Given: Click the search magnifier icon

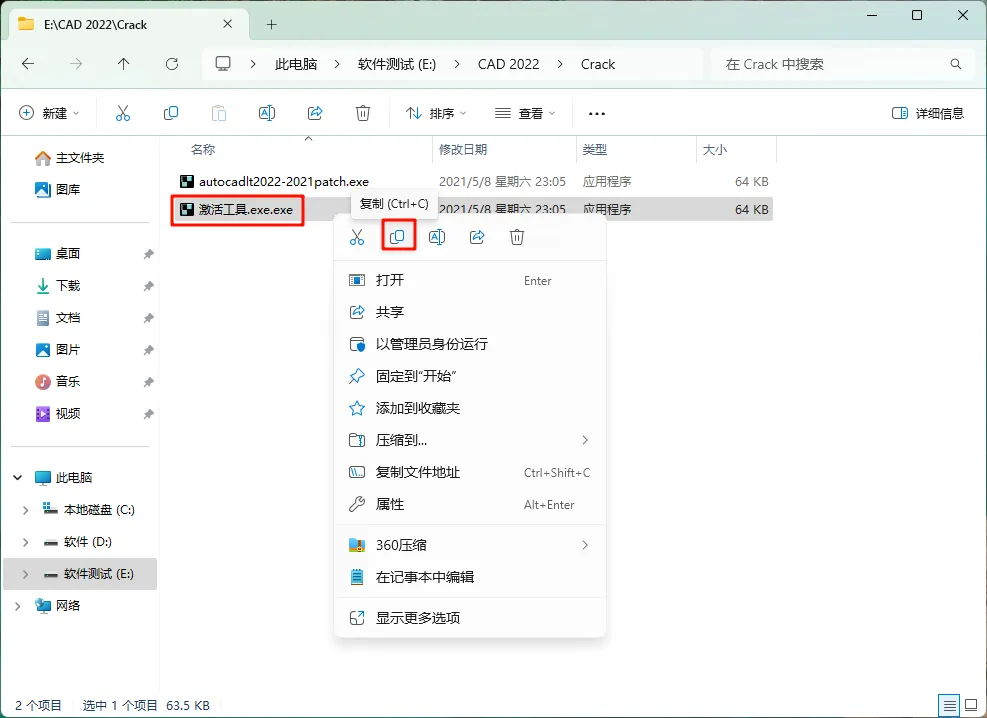Looking at the screenshot, I should [x=956, y=64].
